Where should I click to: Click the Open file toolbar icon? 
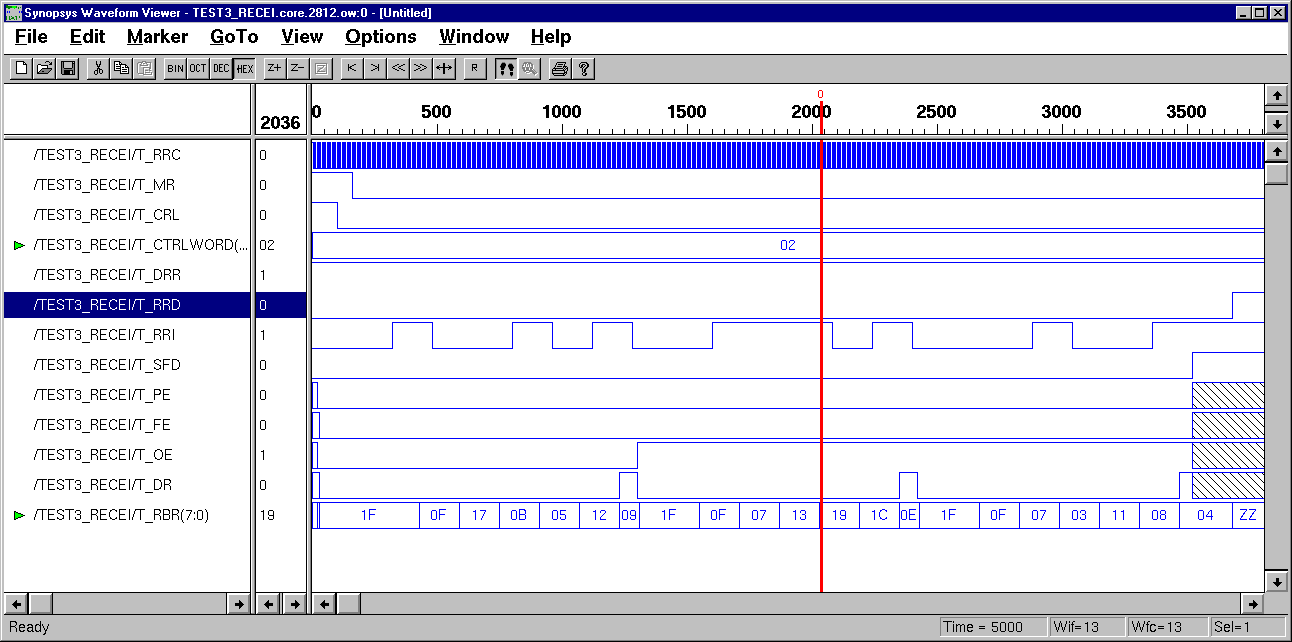pos(44,68)
